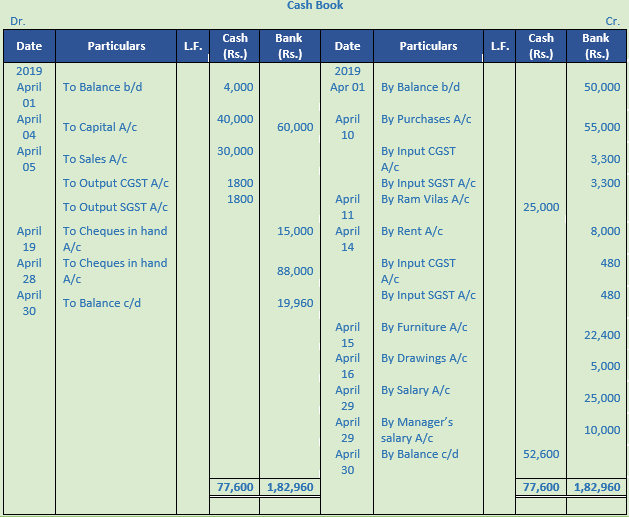Click 'By Manager's salary A/c' entry
629x517 pixels.
(x=417, y=430)
